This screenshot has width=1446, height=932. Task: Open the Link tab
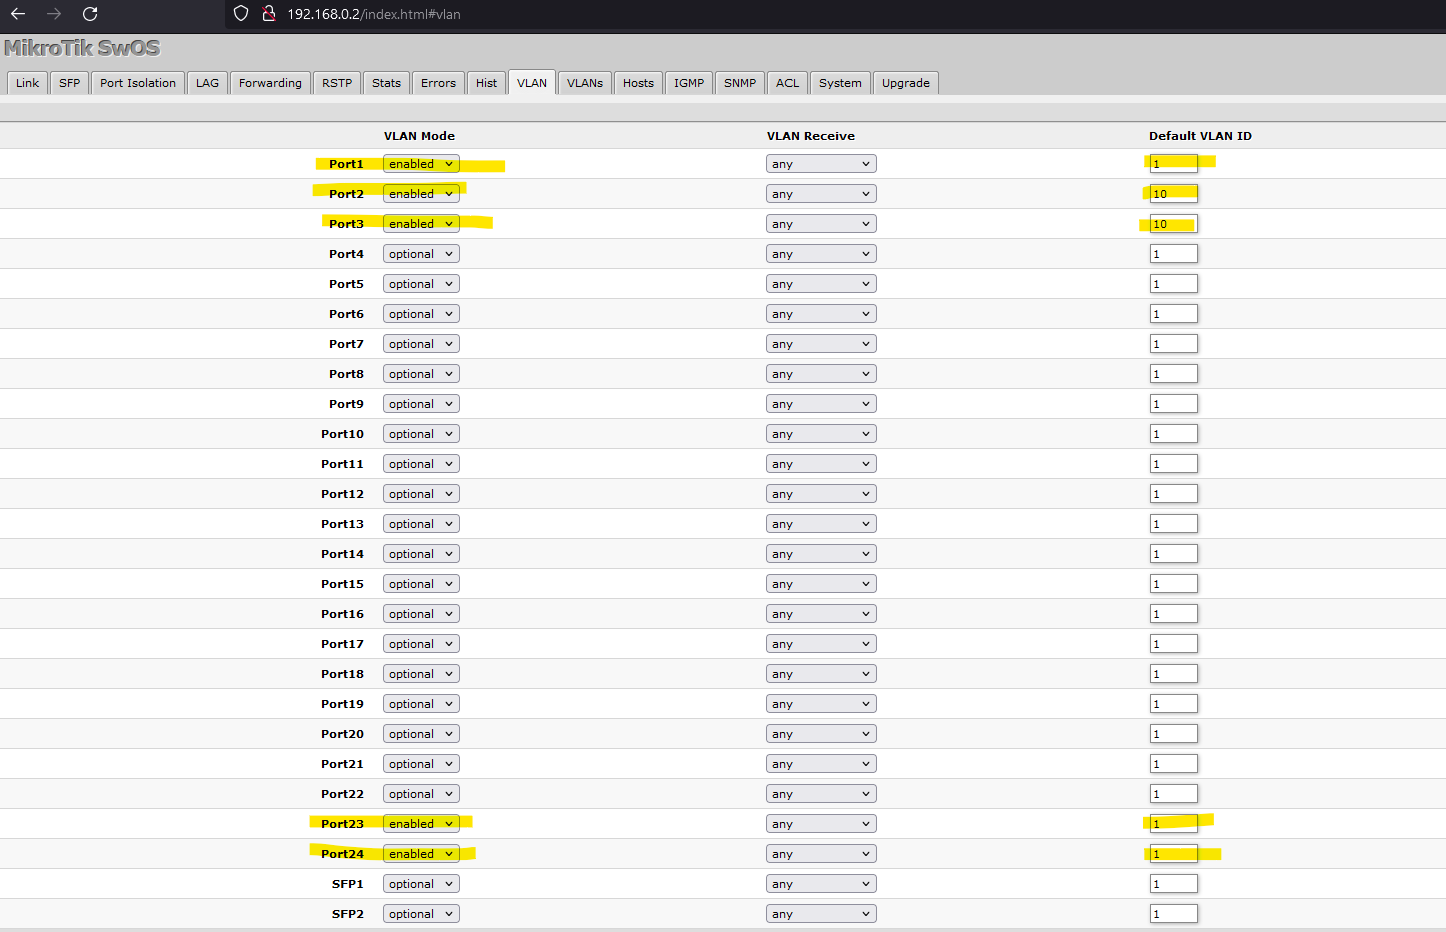click(x=27, y=83)
